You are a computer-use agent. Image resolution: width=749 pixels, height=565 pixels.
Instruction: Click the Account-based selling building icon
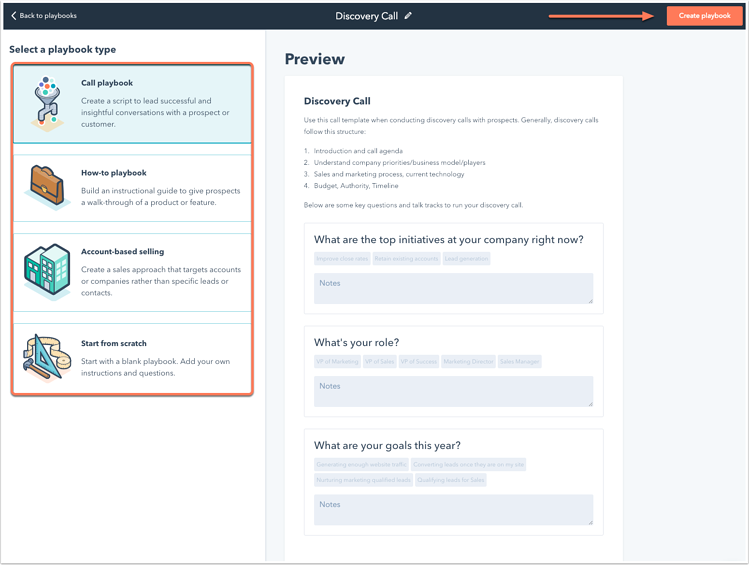click(45, 269)
